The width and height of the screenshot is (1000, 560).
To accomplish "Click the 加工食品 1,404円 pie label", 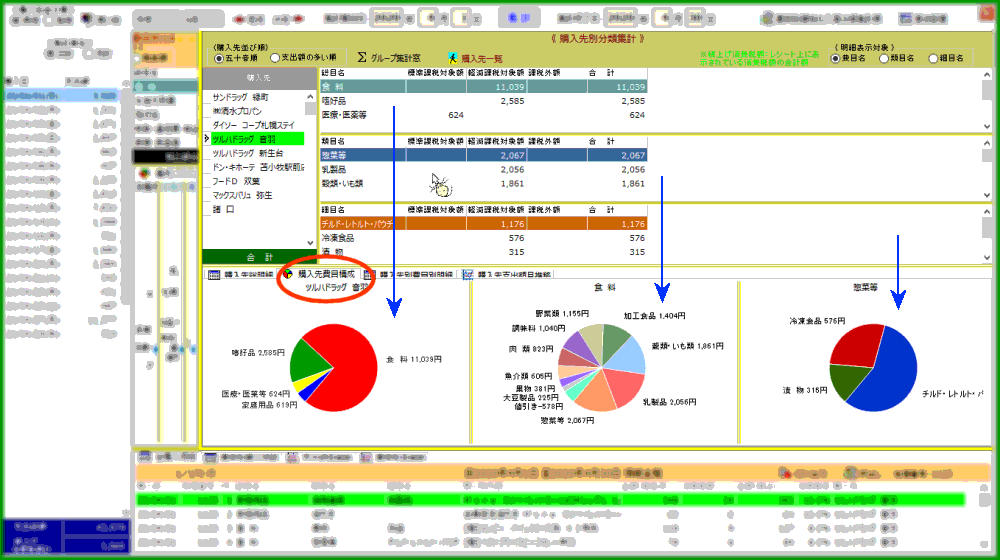I will click(654, 316).
